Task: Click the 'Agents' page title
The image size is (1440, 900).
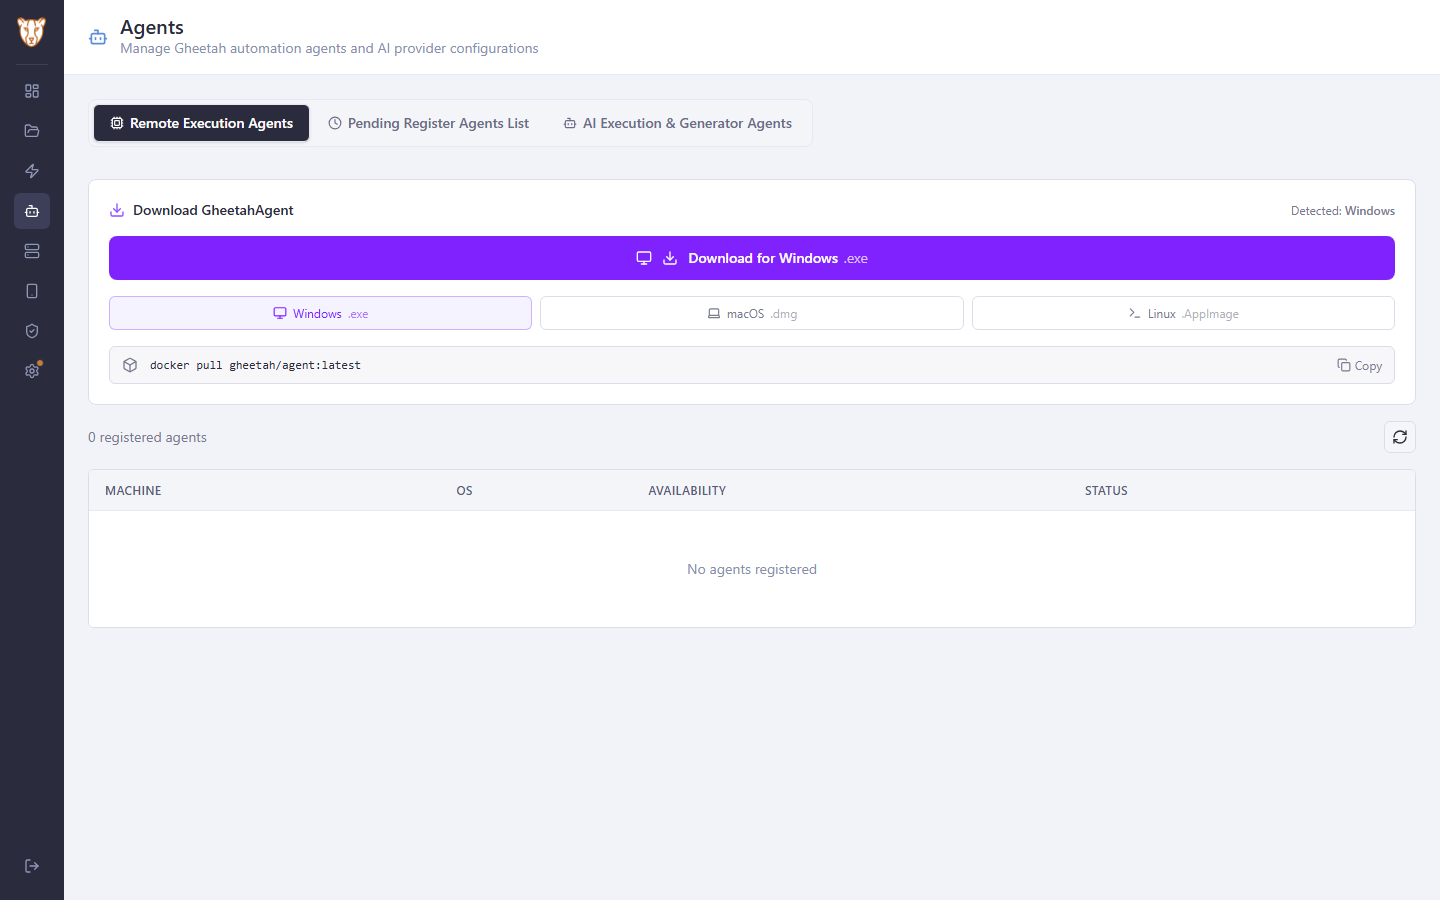Action: click(x=152, y=27)
